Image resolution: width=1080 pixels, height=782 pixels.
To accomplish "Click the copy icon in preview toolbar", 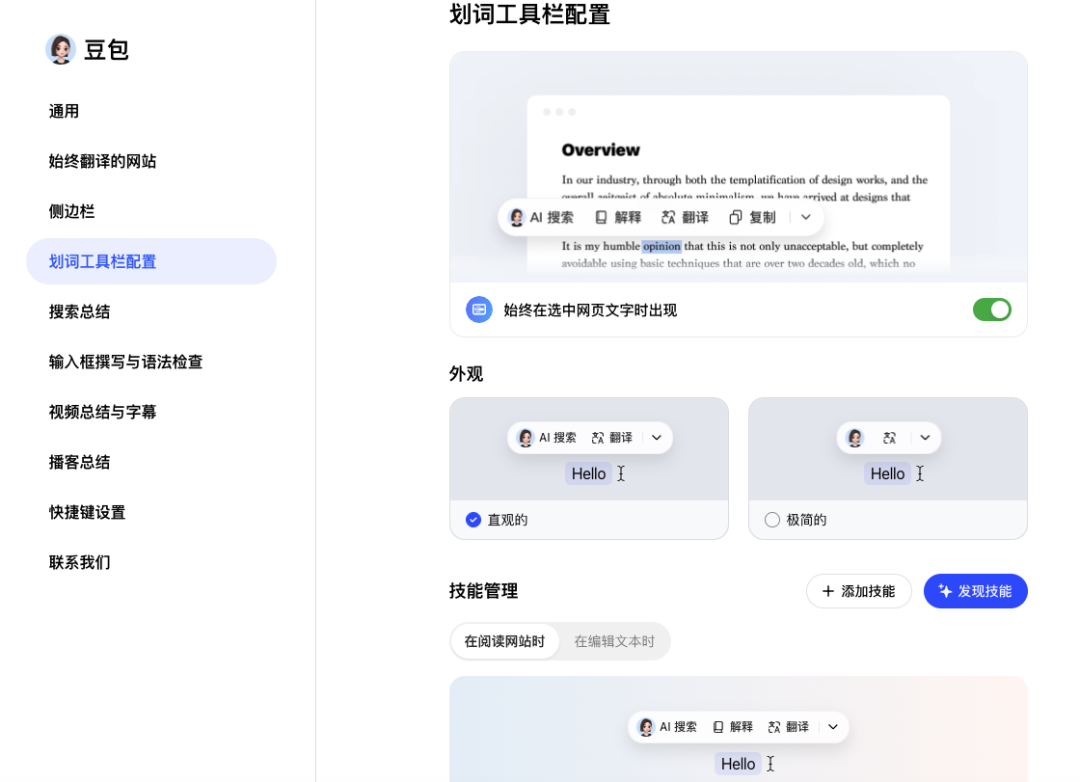I will pos(735,217).
